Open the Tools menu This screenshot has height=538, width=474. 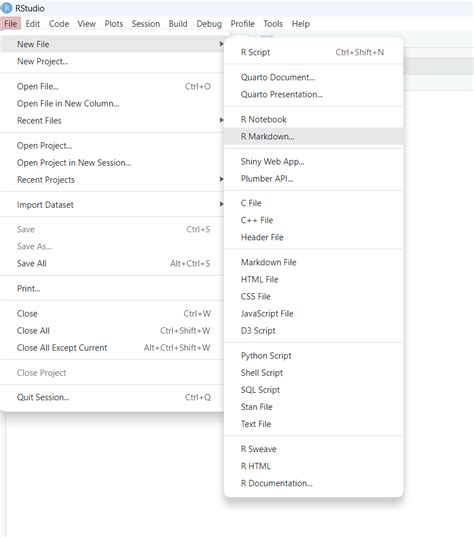point(273,24)
